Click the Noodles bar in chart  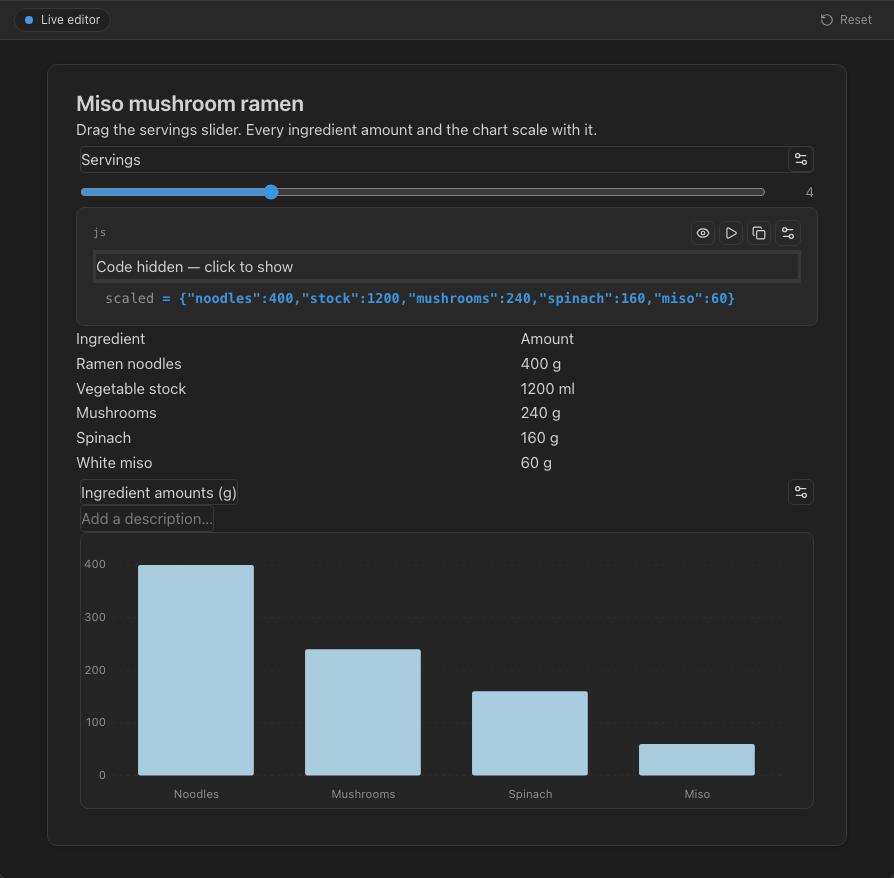point(196,670)
